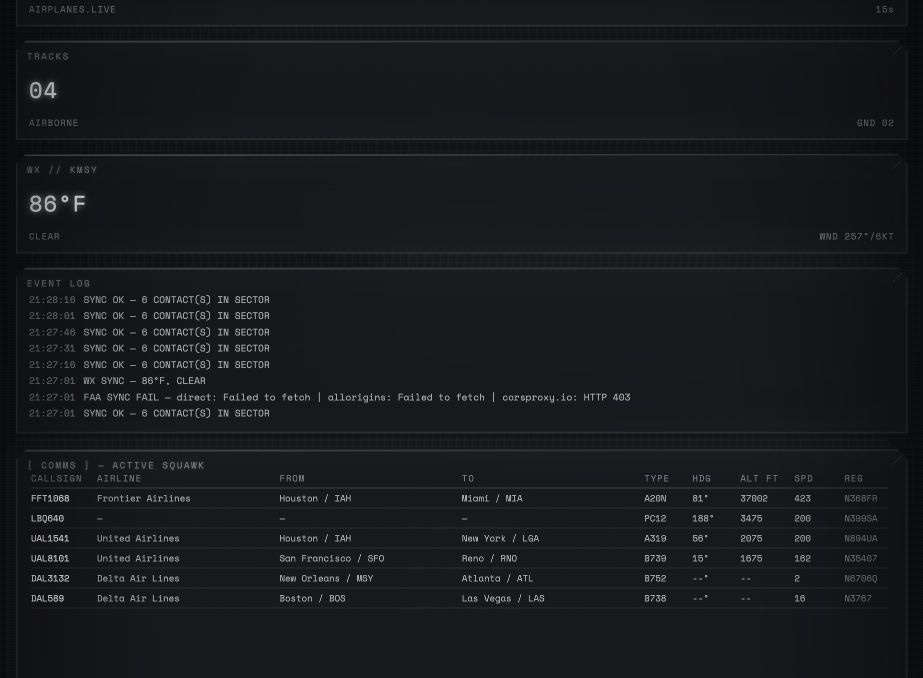Click the WX SYNC – 86°F, CLEAR log entry
This screenshot has height=678, width=923.
pyautogui.click(x=117, y=381)
